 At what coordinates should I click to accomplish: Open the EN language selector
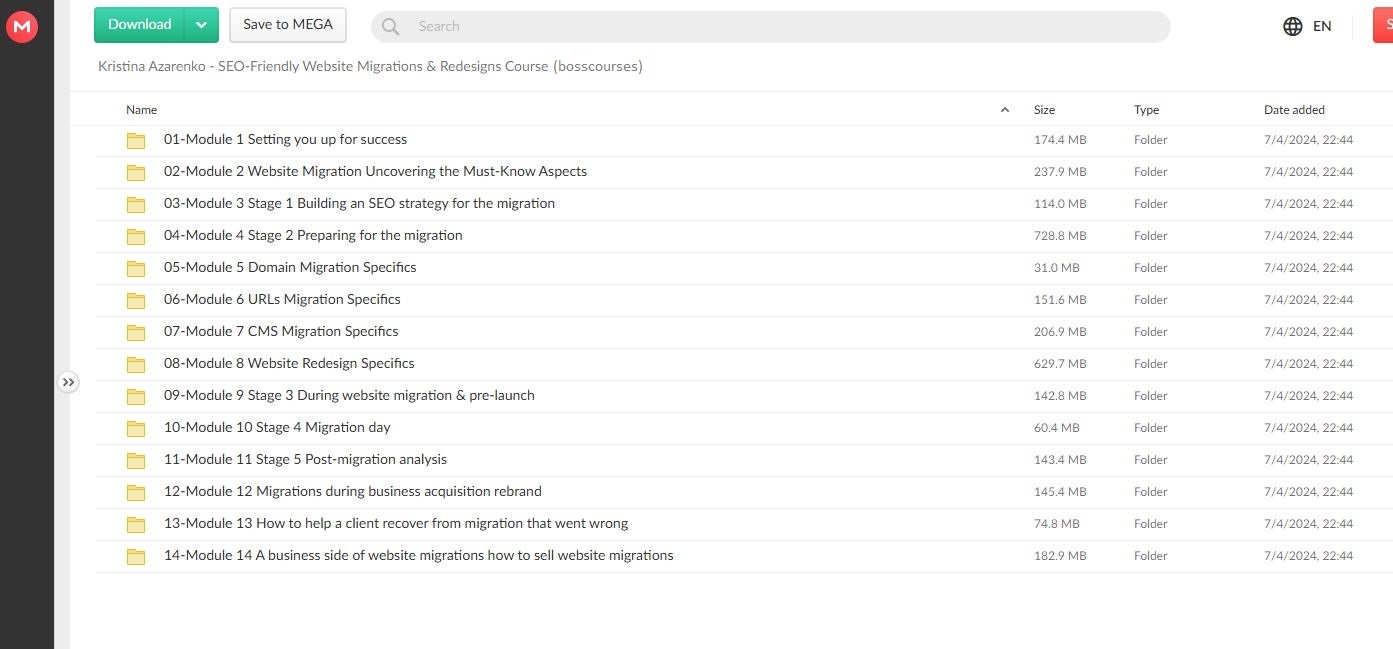(1321, 27)
